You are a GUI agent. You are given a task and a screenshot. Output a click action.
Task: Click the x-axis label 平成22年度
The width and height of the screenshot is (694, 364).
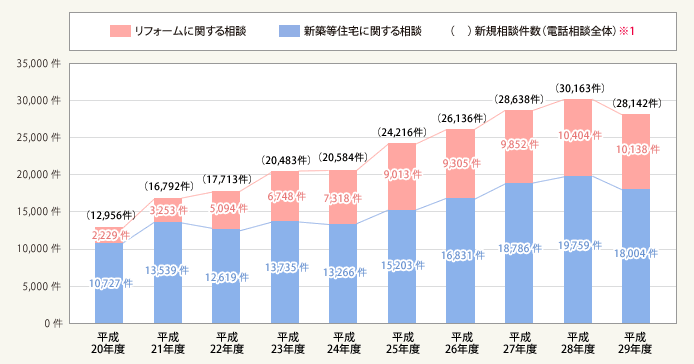tap(227, 344)
